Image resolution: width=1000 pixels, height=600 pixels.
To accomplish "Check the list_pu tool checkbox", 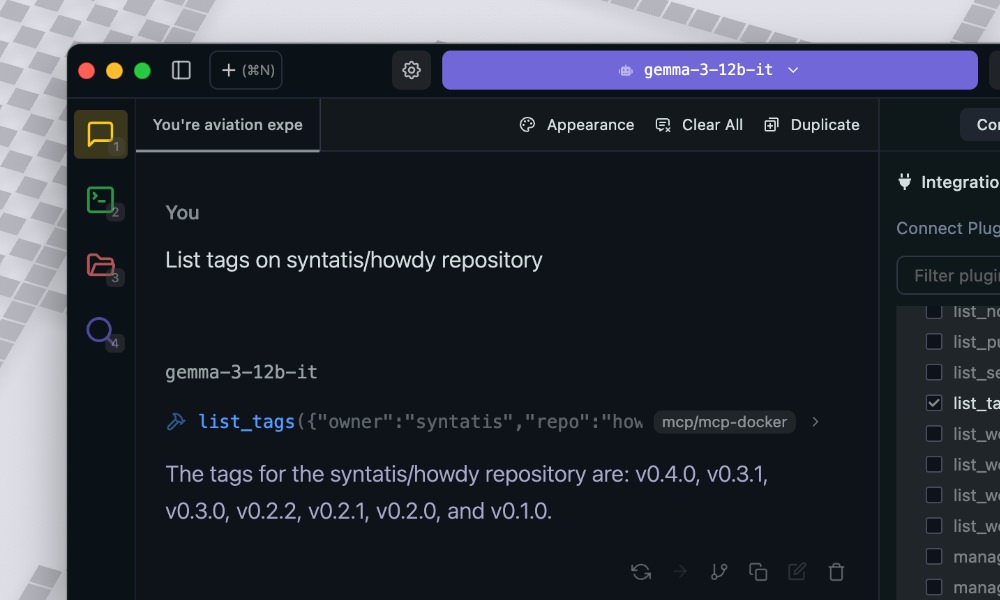I will [933, 341].
